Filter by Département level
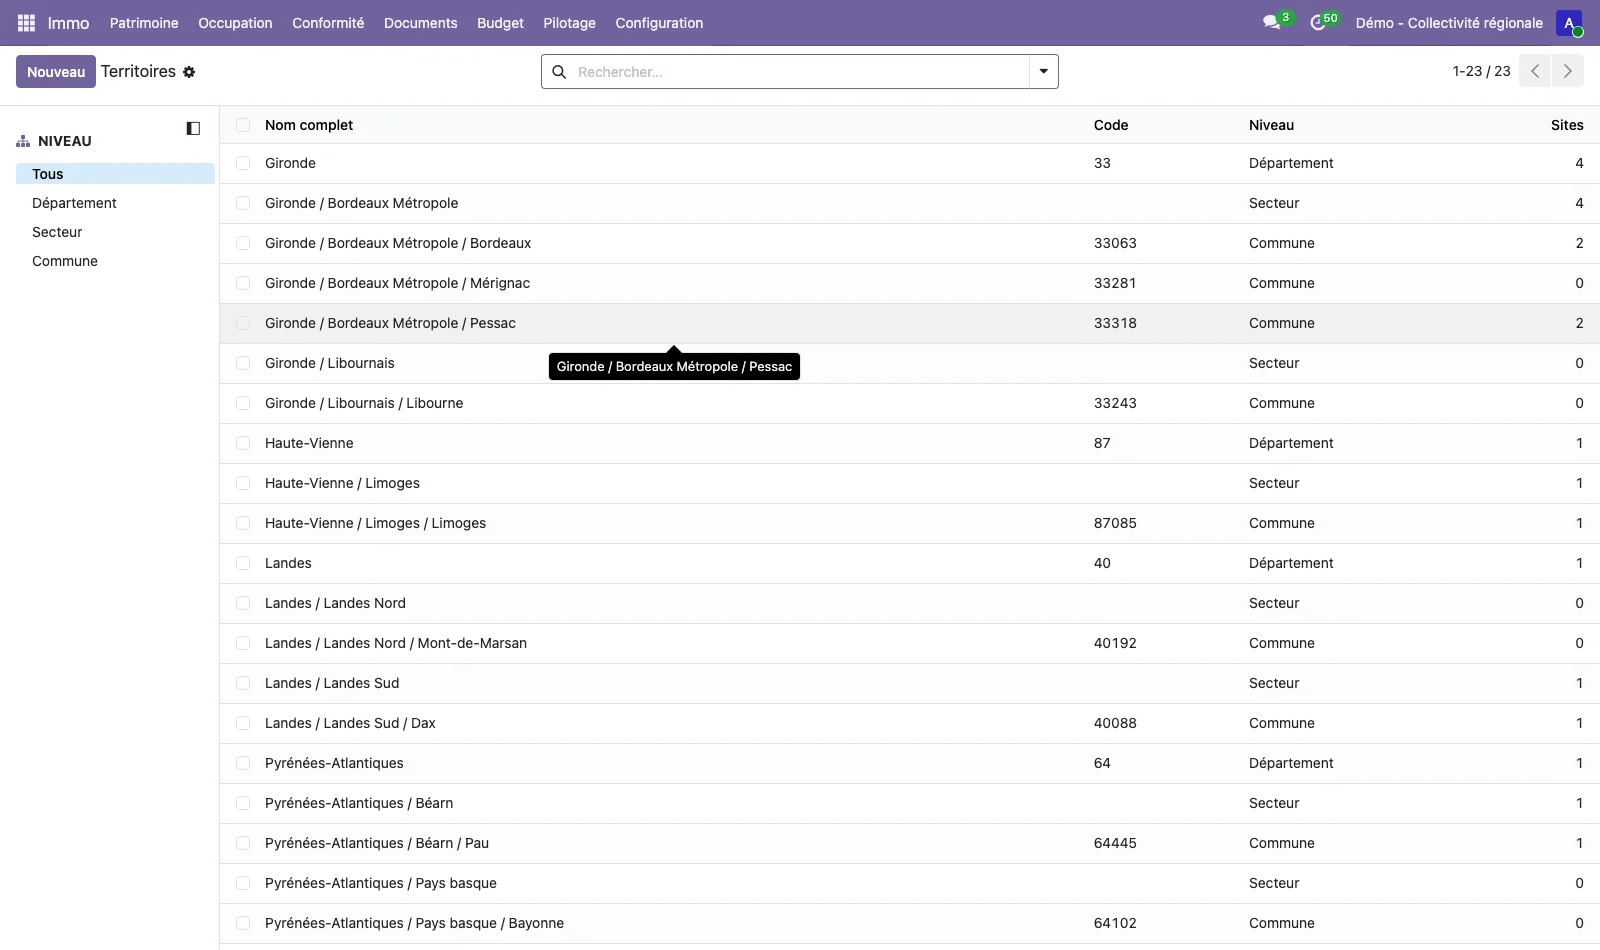Image resolution: width=1600 pixels, height=950 pixels. 74,203
